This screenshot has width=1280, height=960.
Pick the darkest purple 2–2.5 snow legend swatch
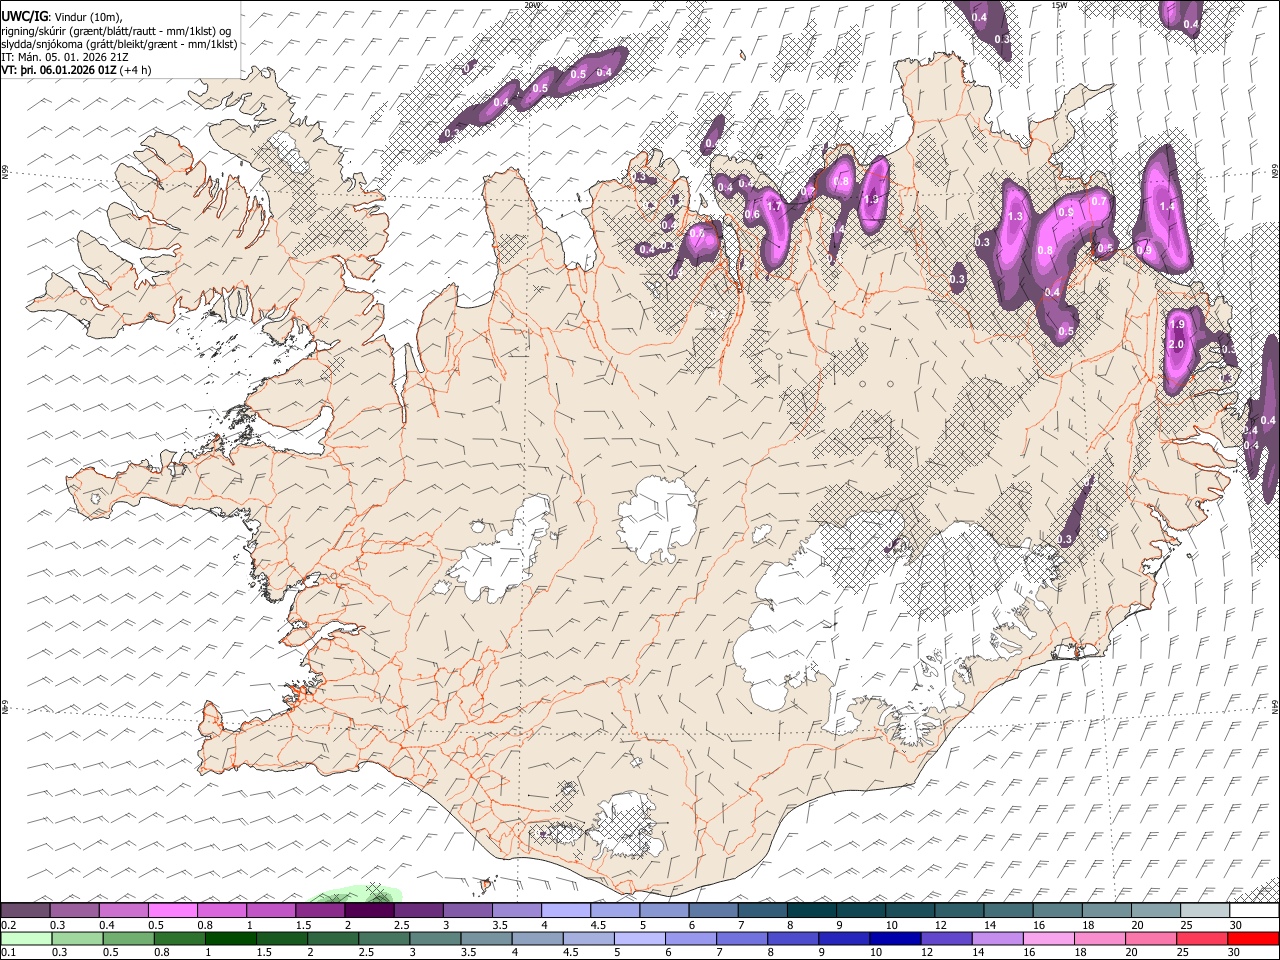(x=369, y=911)
